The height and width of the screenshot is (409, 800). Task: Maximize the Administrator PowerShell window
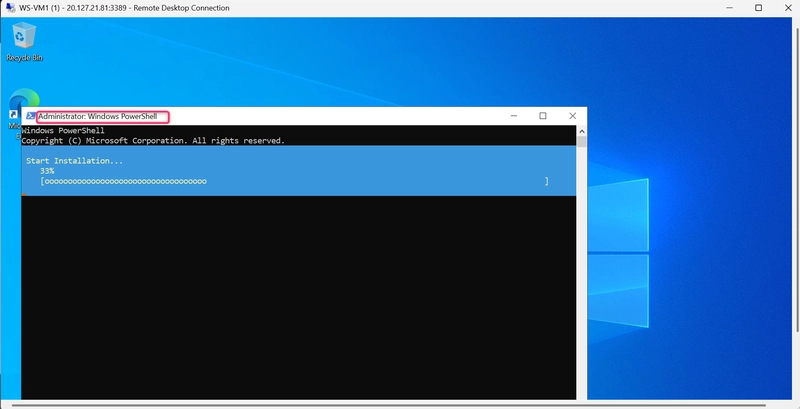(543, 116)
